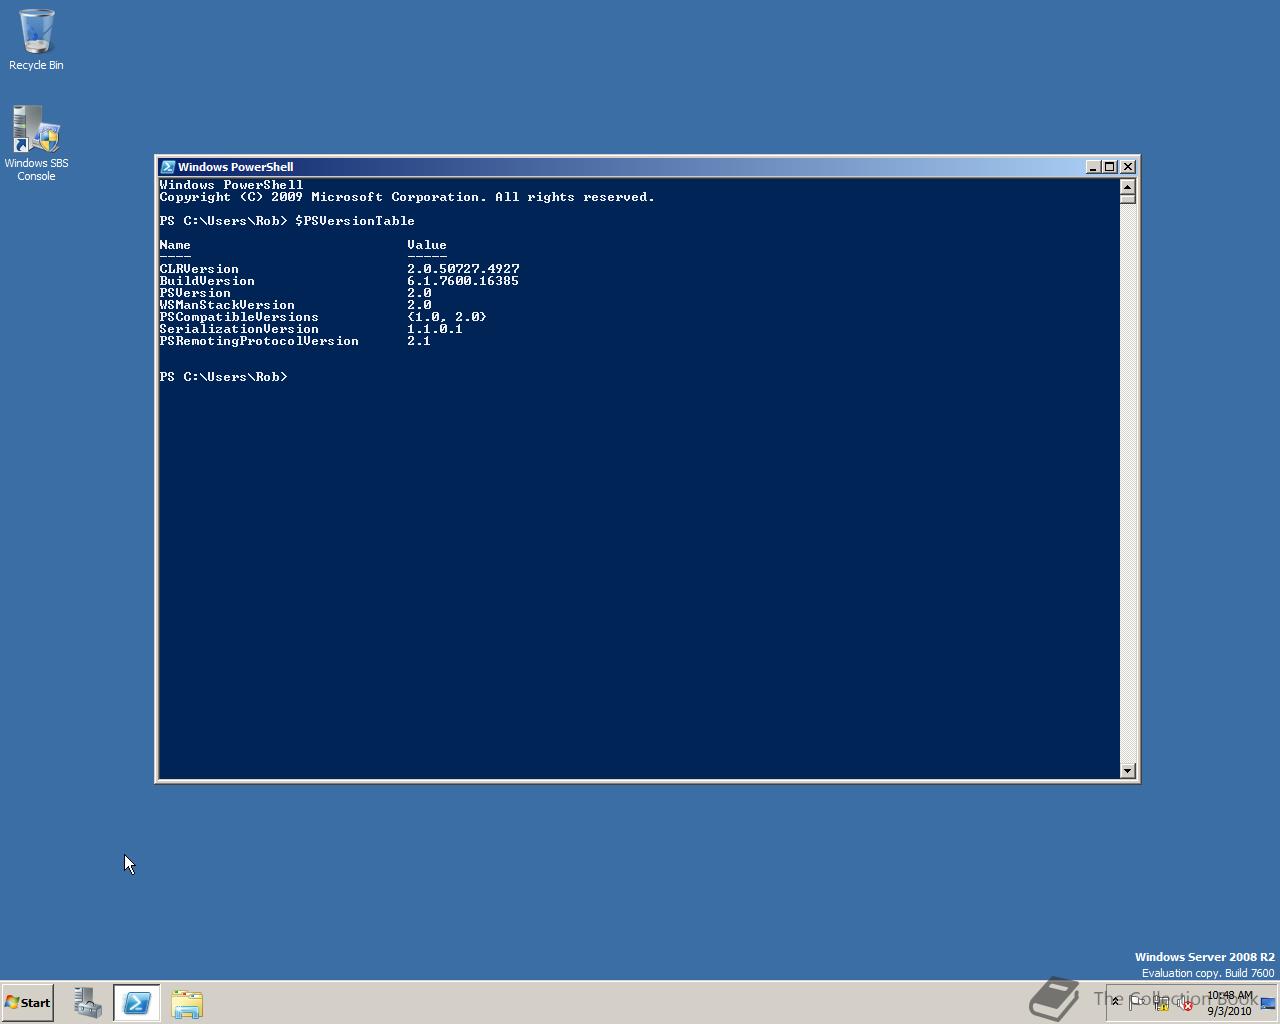Open the Start menu

pyautogui.click(x=27, y=1003)
